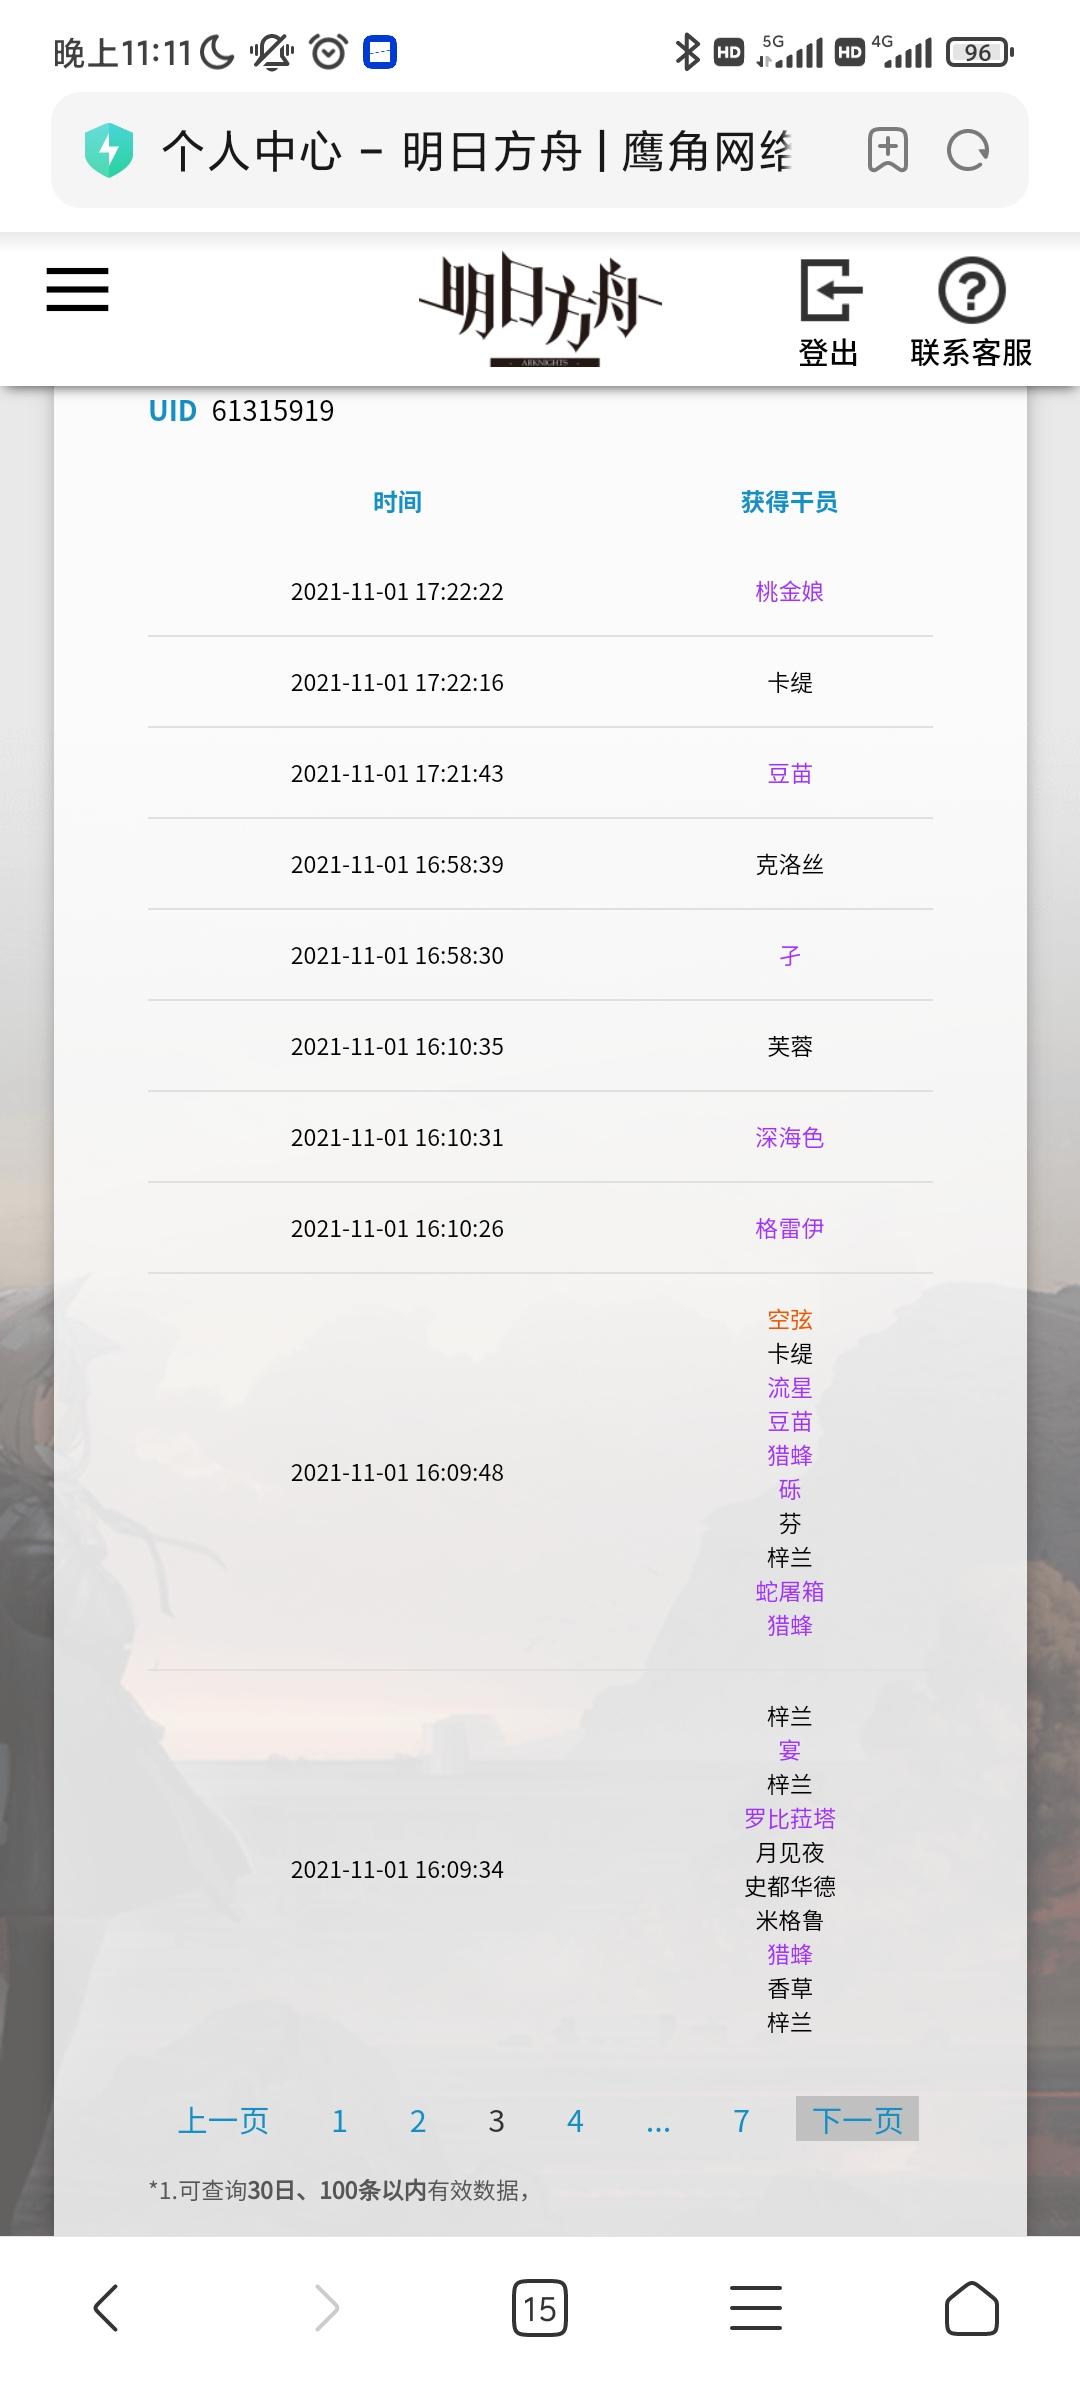The width and height of the screenshot is (1080, 2400).
Task: Tap the address bar page title
Action: click(x=477, y=151)
